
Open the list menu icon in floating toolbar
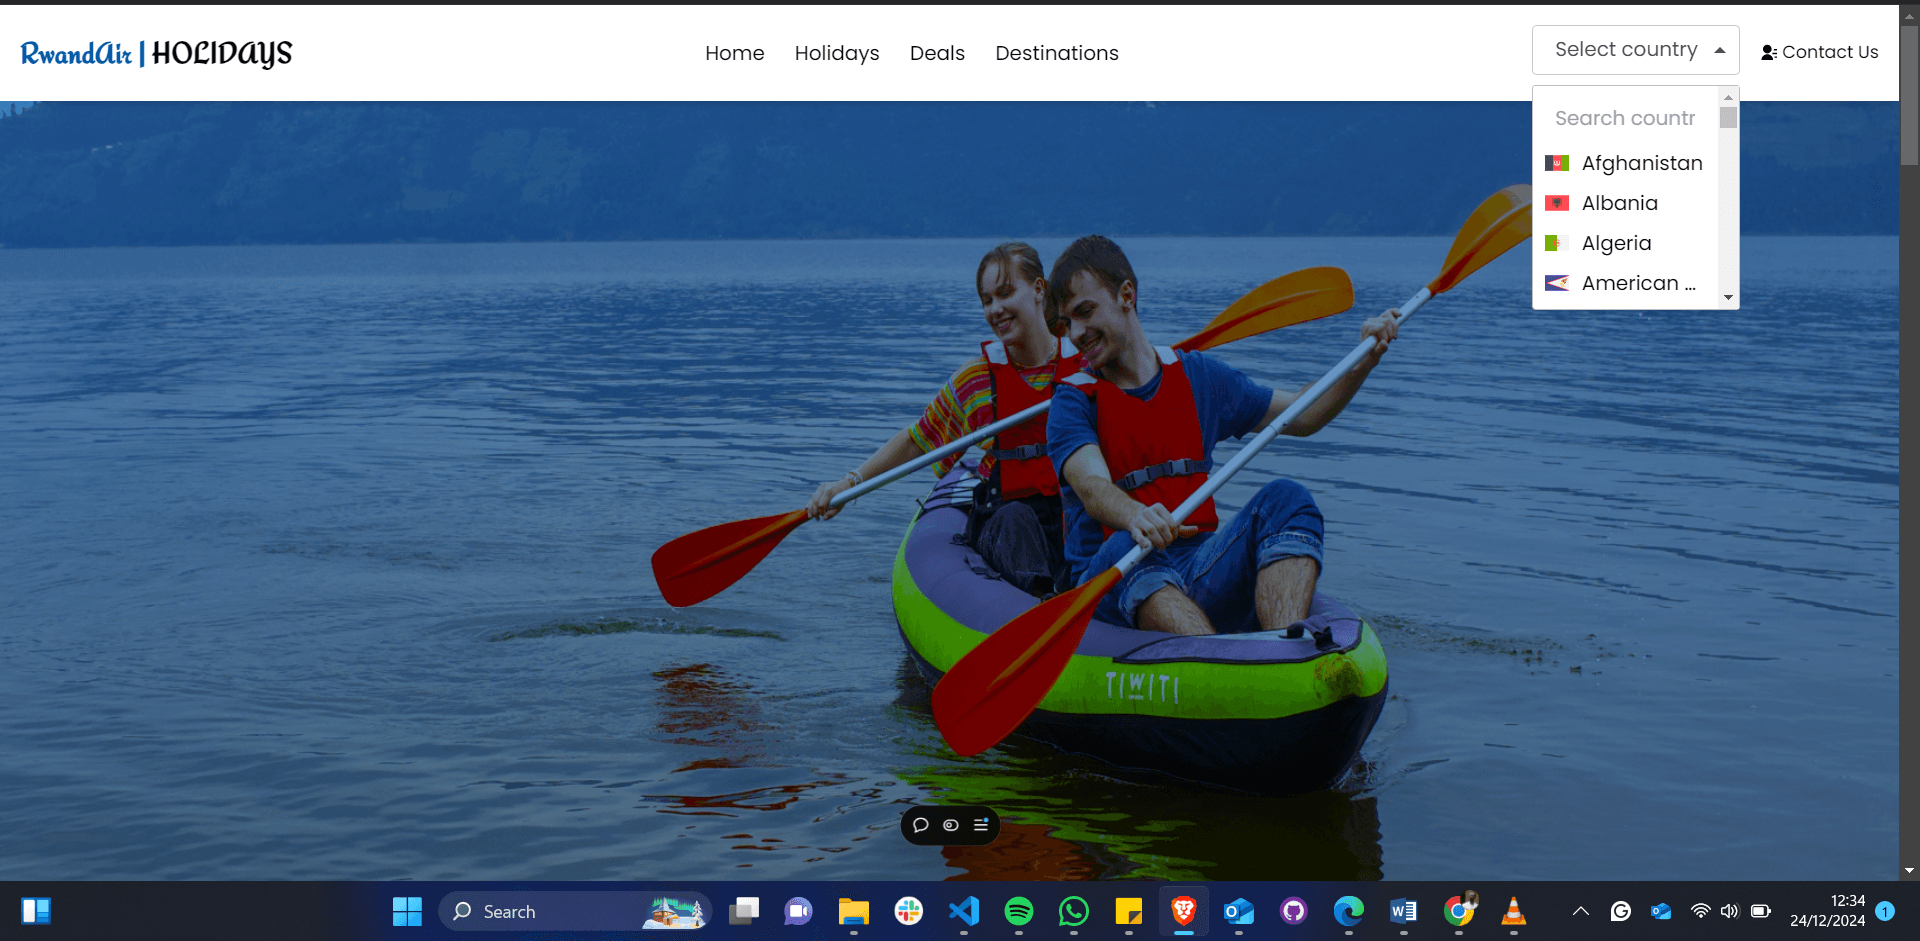pyautogui.click(x=981, y=825)
